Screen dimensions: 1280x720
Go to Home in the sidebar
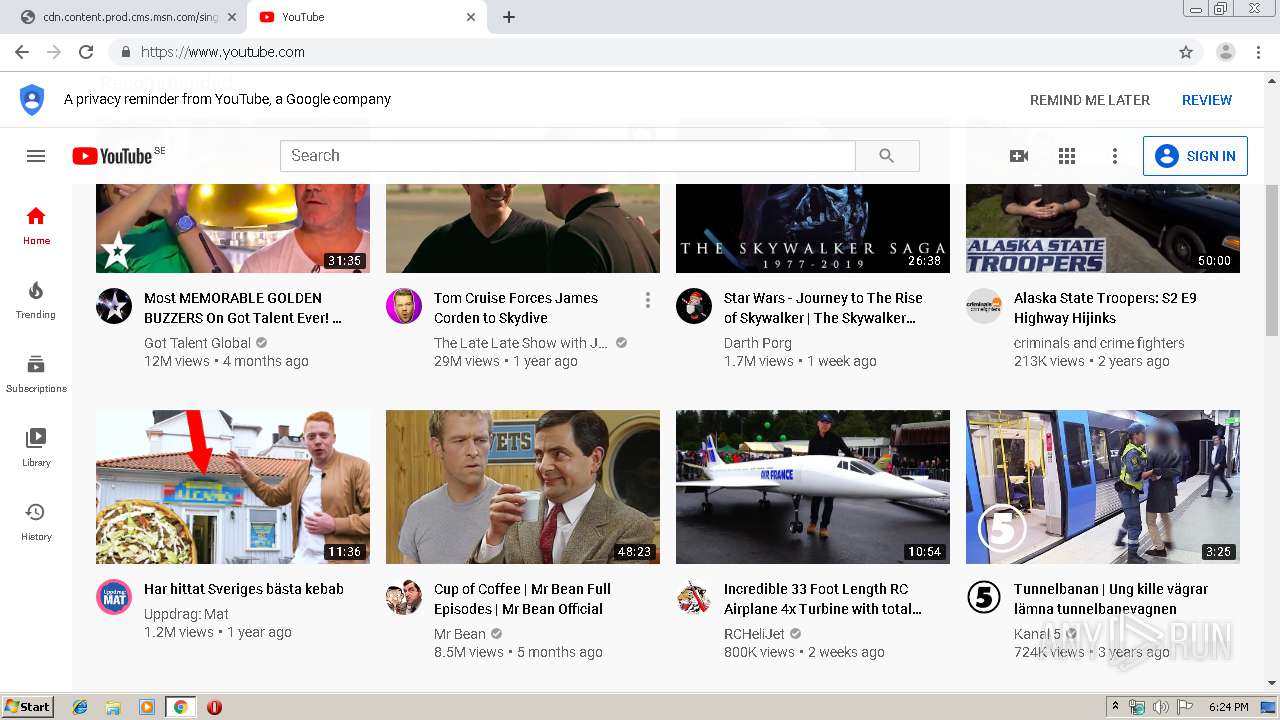pos(36,225)
